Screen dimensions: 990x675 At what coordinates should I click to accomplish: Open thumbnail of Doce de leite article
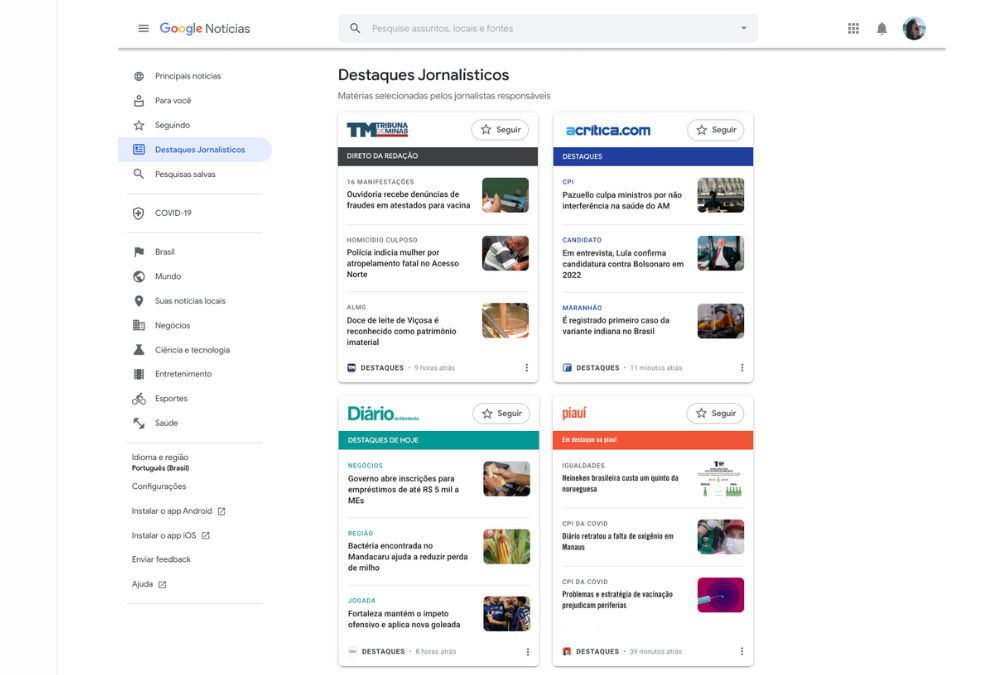tap(505, 321)
